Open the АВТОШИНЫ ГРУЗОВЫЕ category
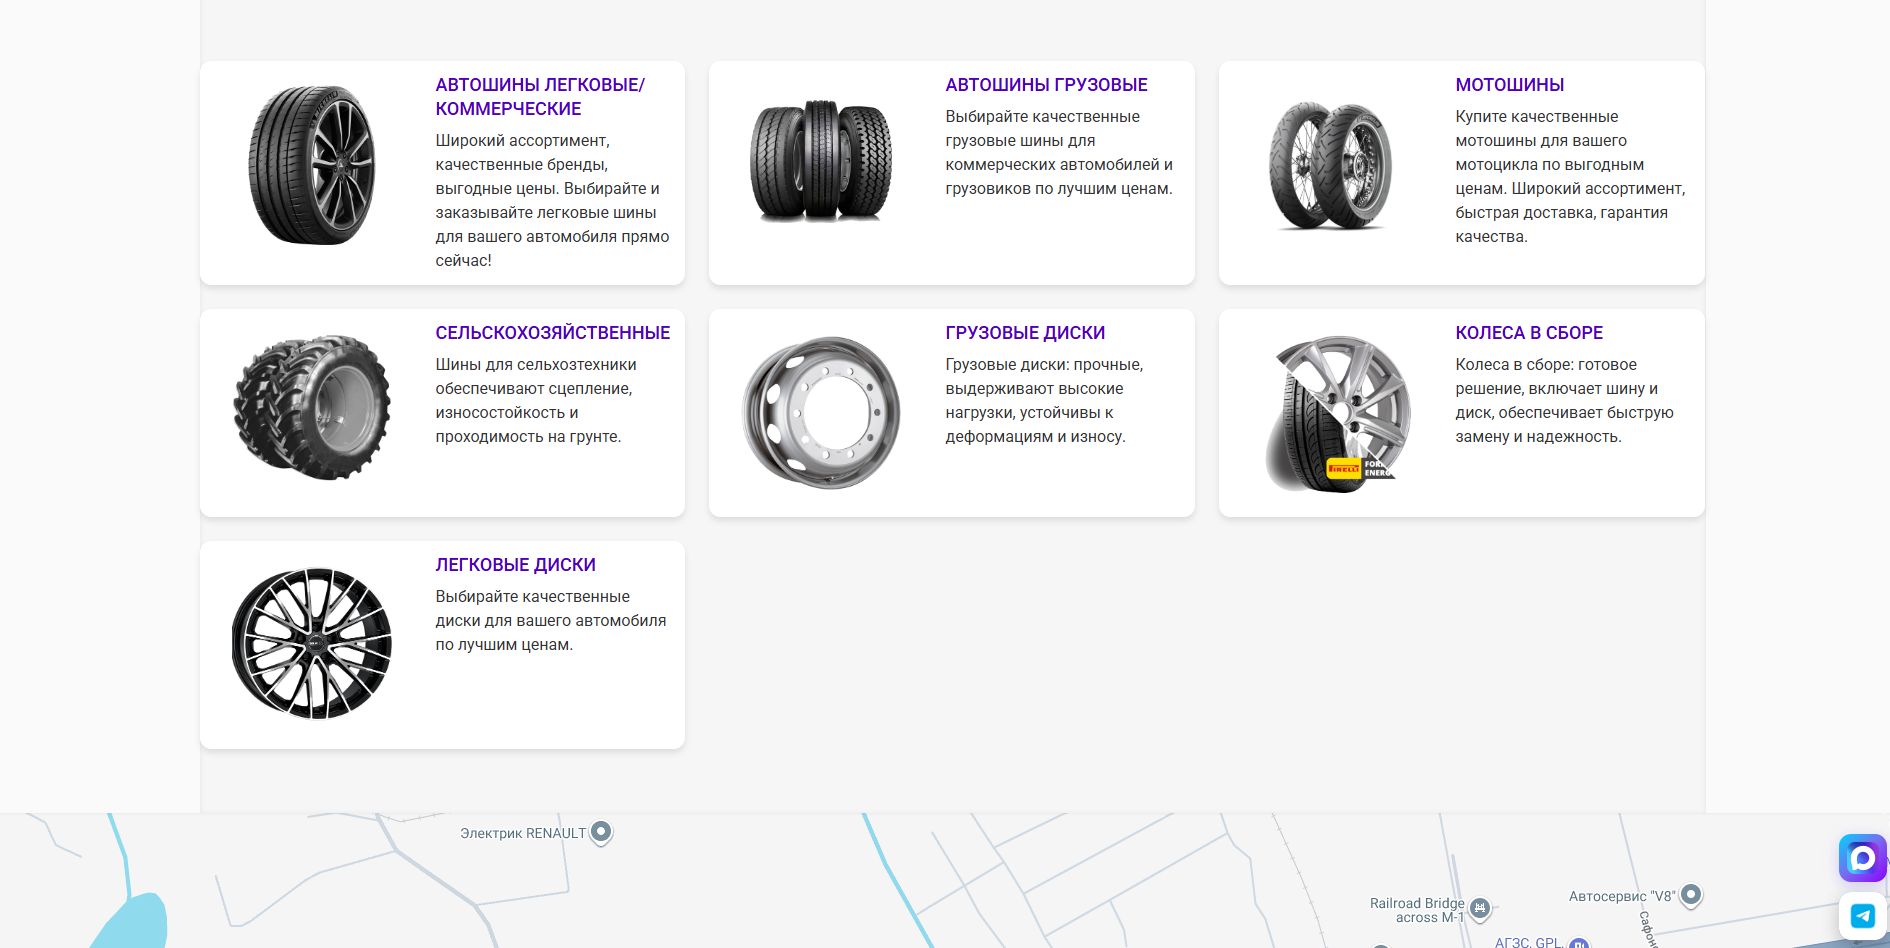The height and width of the screenshot is (948, 1890). tap(1046, 85)
